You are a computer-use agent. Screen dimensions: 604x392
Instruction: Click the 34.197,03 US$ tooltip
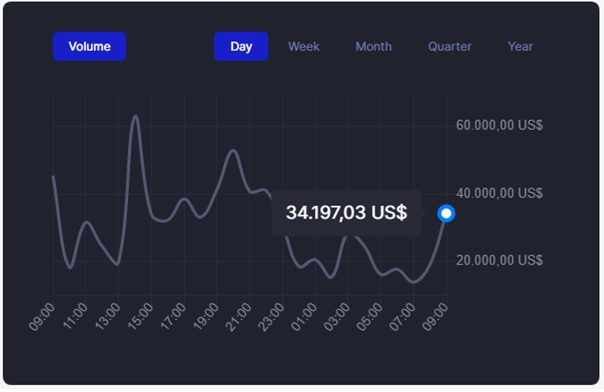tap(346, 213)
